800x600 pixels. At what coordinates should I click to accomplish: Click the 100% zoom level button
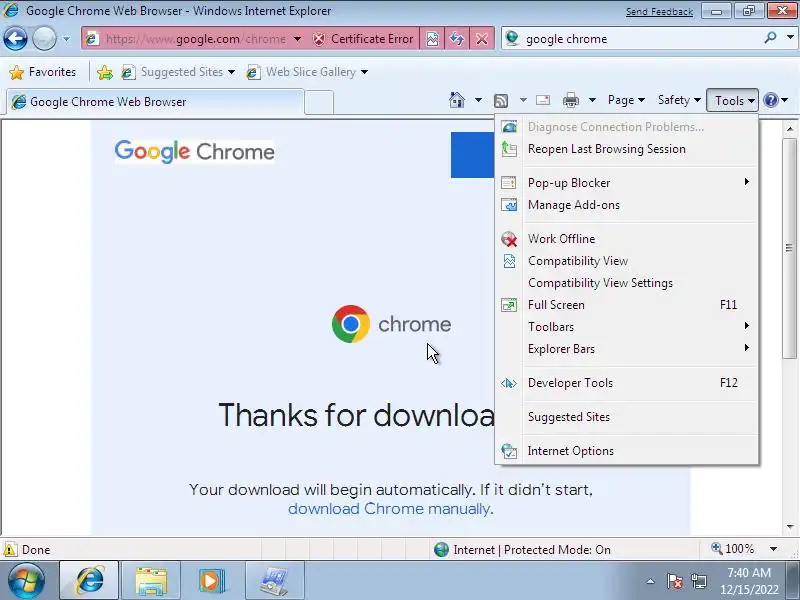[x=733, y=549]
